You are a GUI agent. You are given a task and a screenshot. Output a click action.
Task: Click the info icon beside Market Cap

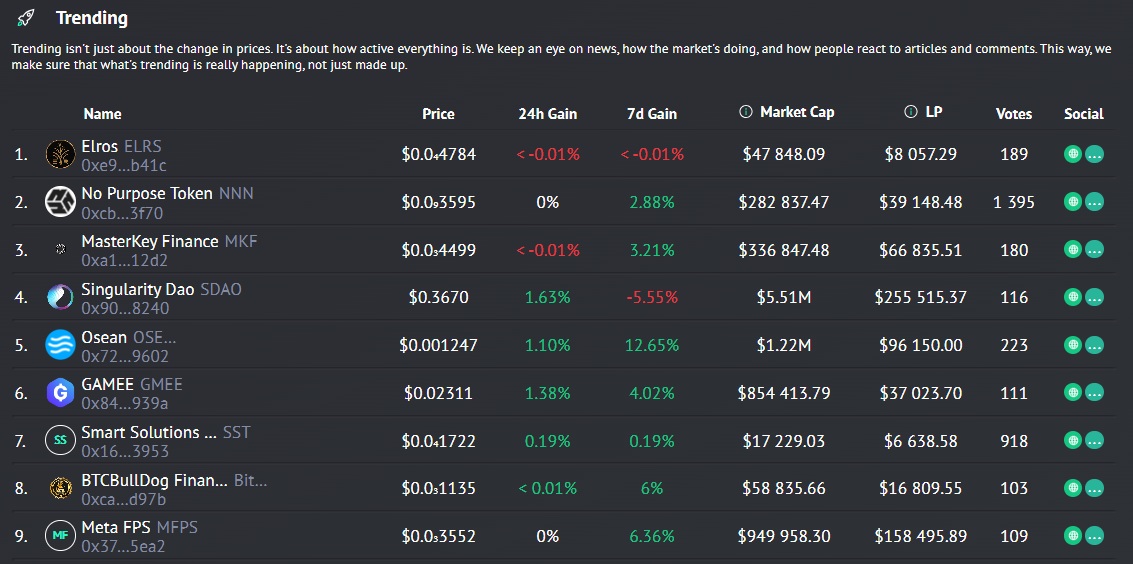745,112
